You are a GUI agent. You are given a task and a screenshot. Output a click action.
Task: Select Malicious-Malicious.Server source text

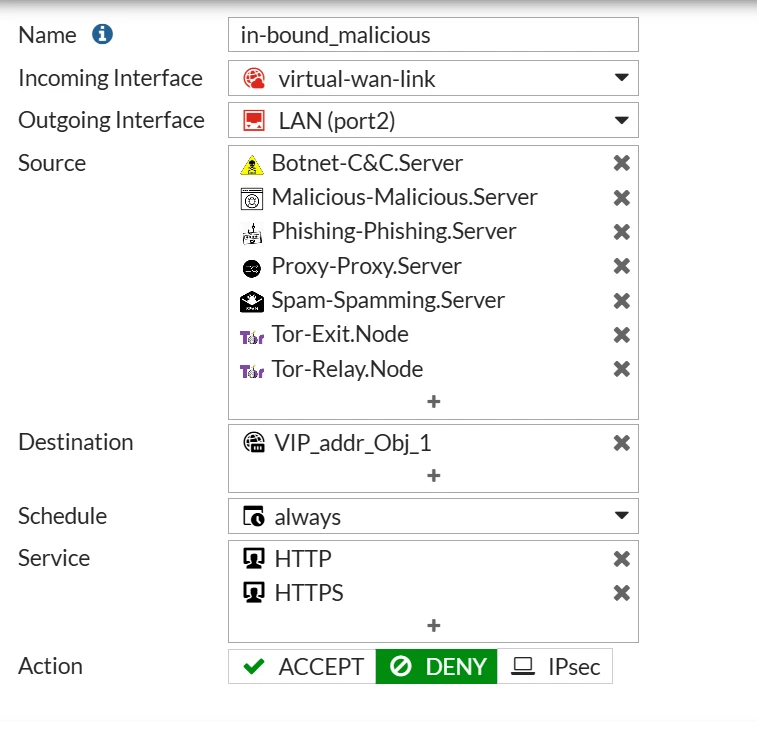pyautogui.click(x=405, y=197)
